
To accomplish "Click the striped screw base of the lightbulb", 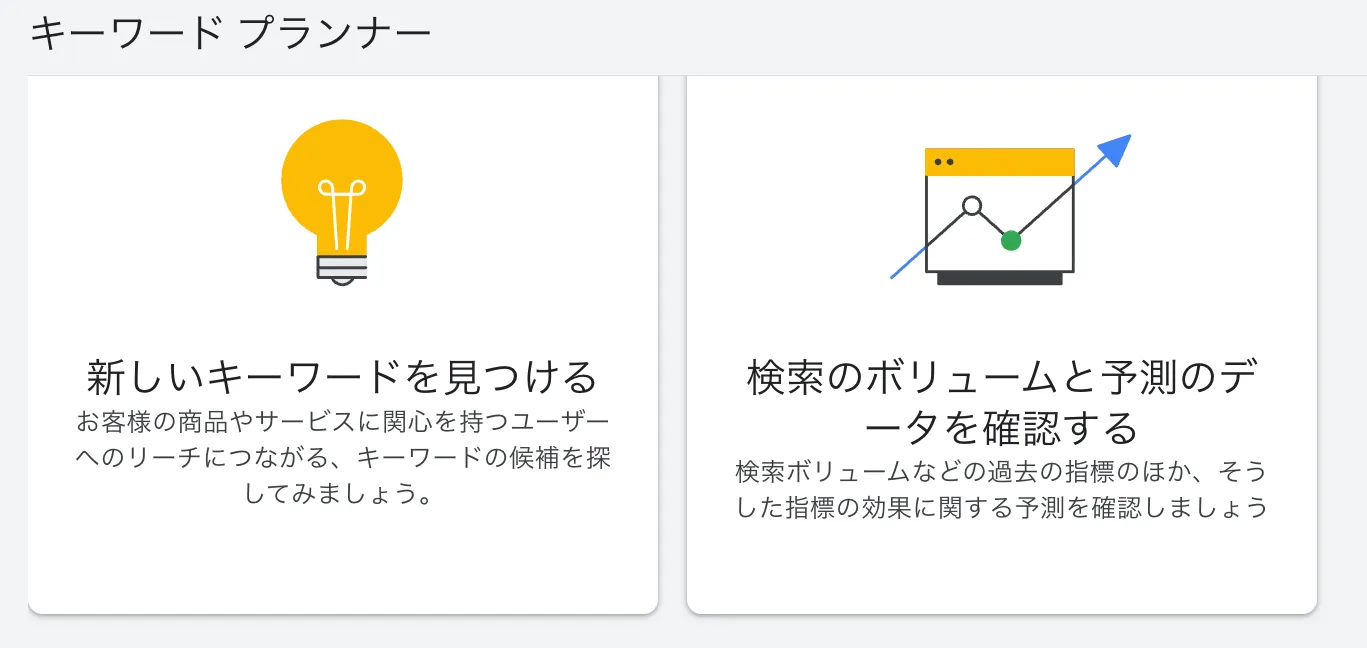I will 342,267.
